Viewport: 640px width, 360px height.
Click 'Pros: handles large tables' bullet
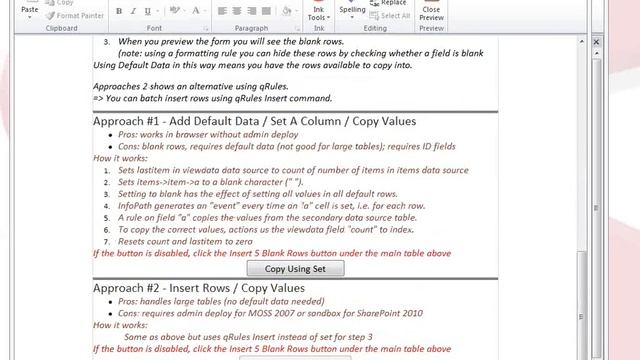pyautogui.click(x=221, y=302)
